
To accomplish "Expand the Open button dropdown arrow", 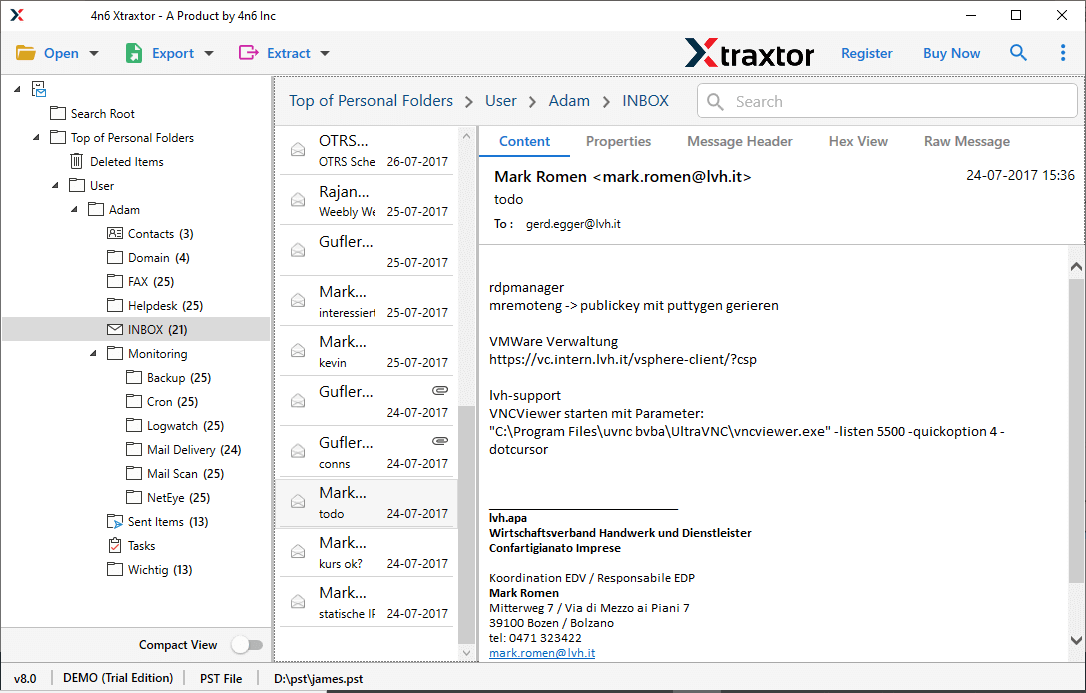I will (92, 52).
